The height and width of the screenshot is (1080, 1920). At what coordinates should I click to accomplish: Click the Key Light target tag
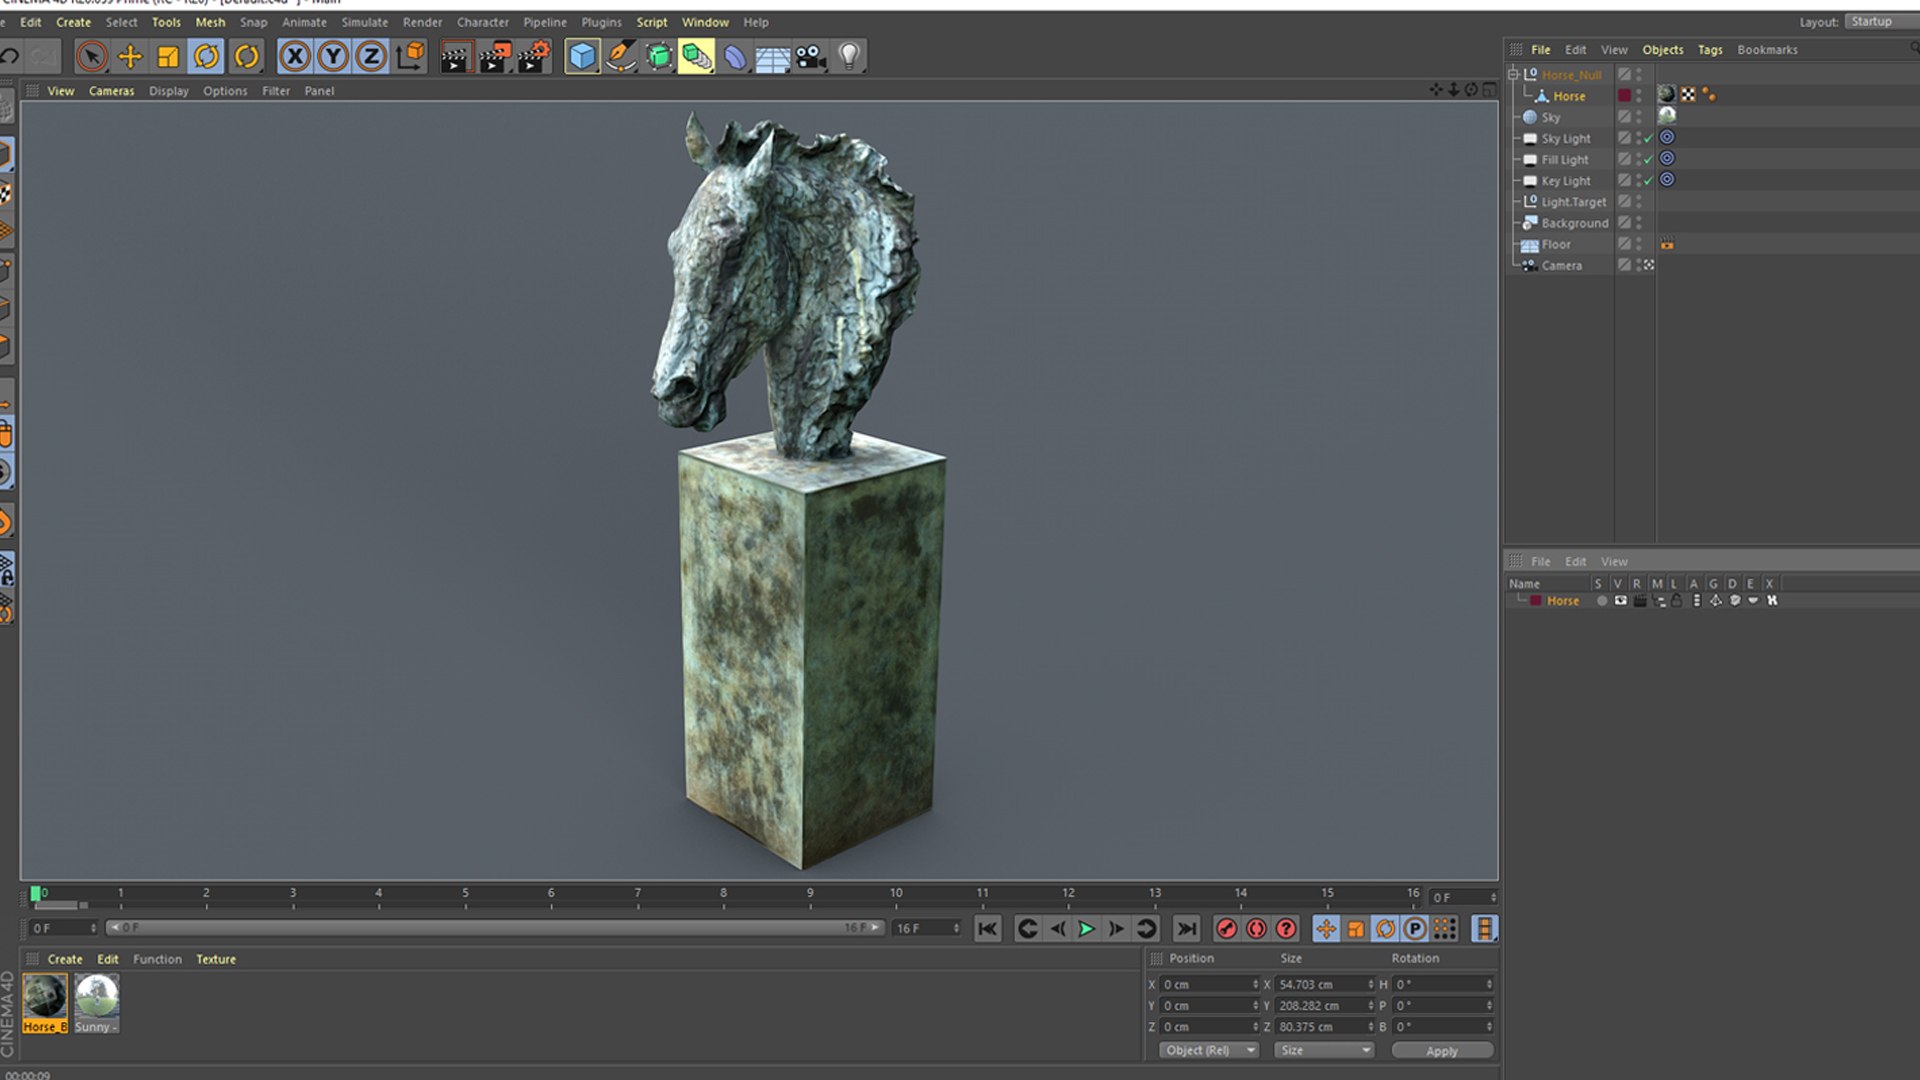[x=1667, y=180]
